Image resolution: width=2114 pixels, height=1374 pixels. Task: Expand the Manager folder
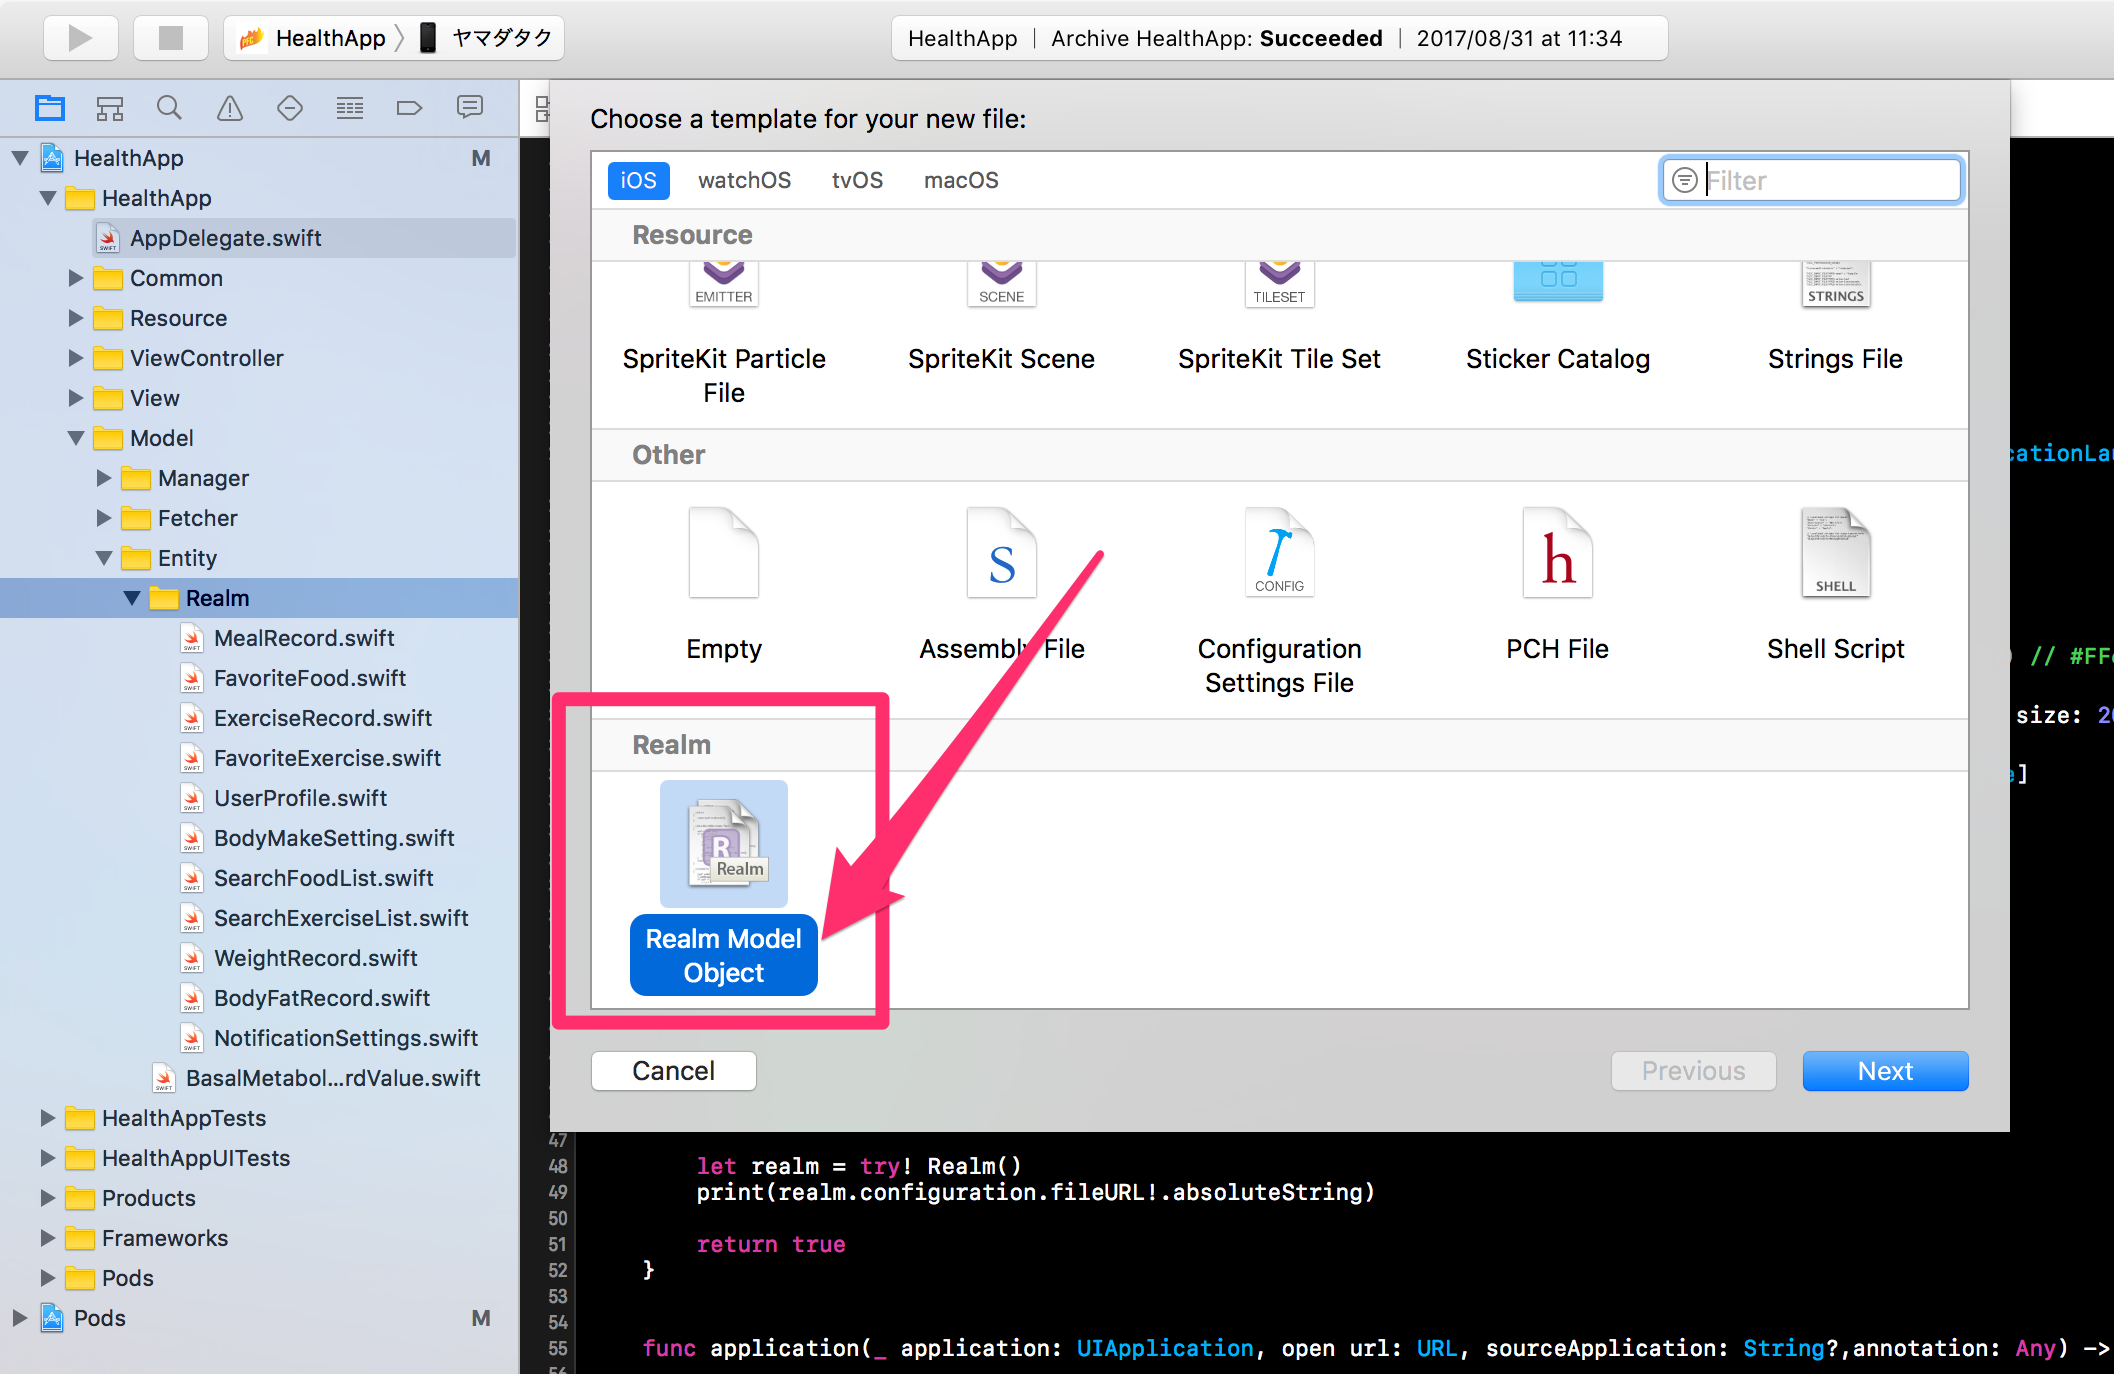coord(103,478)
